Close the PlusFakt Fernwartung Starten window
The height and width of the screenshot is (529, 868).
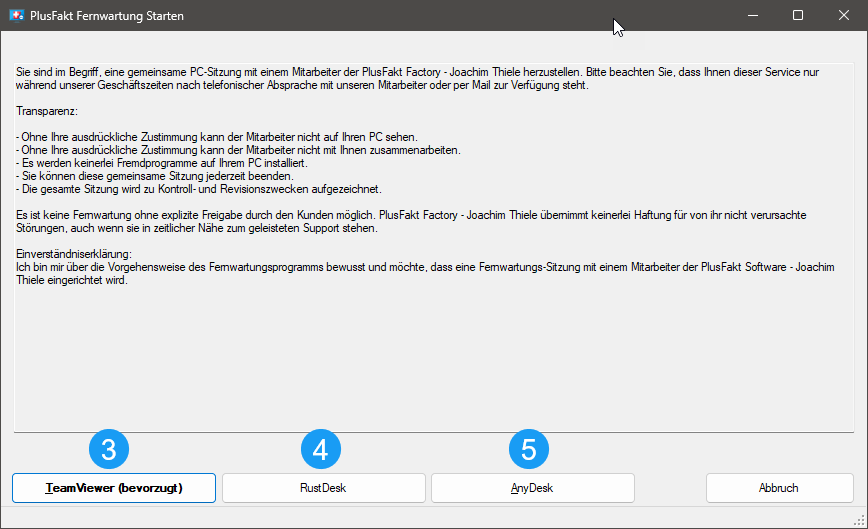pyautogui.click(x=844, y=15)
